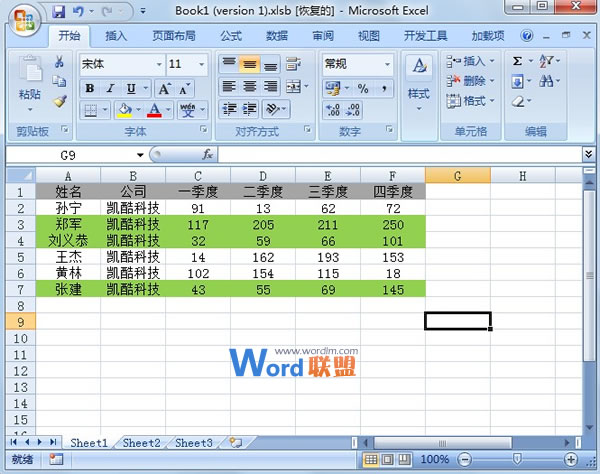The height and width of the screenshot is (474, 600).
Task: Align cell text left
Action: [x=229, y=87]
